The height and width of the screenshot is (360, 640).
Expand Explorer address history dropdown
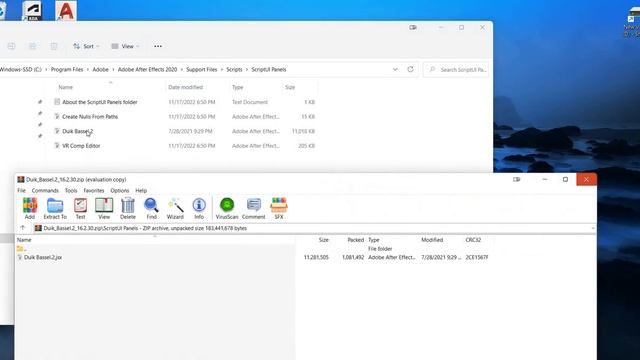(x=395, y=69)
